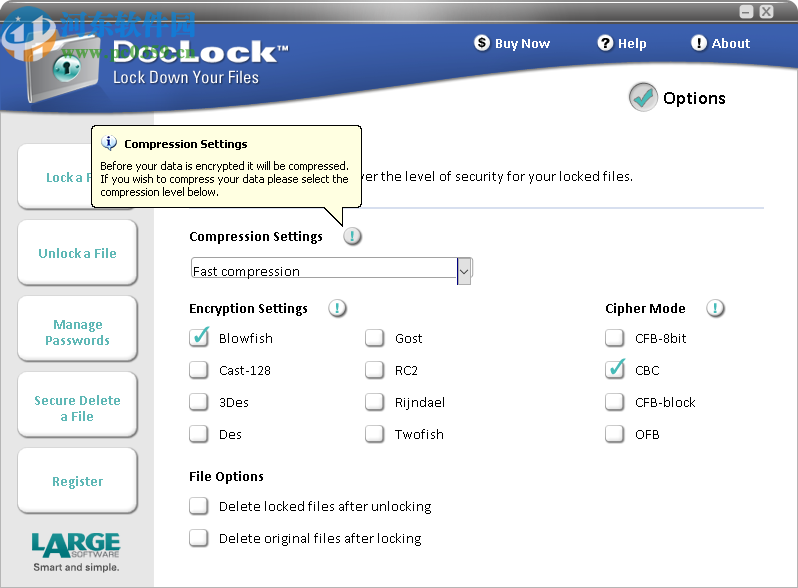Enable Delete locked files after unlocking
The image size is (798, 588).
(x=198, y=506)
